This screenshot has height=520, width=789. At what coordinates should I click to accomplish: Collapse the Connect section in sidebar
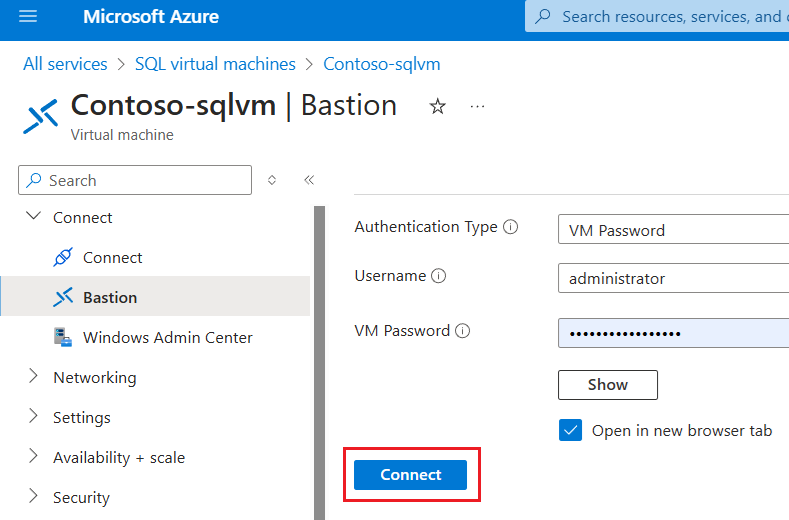[33, 217]
